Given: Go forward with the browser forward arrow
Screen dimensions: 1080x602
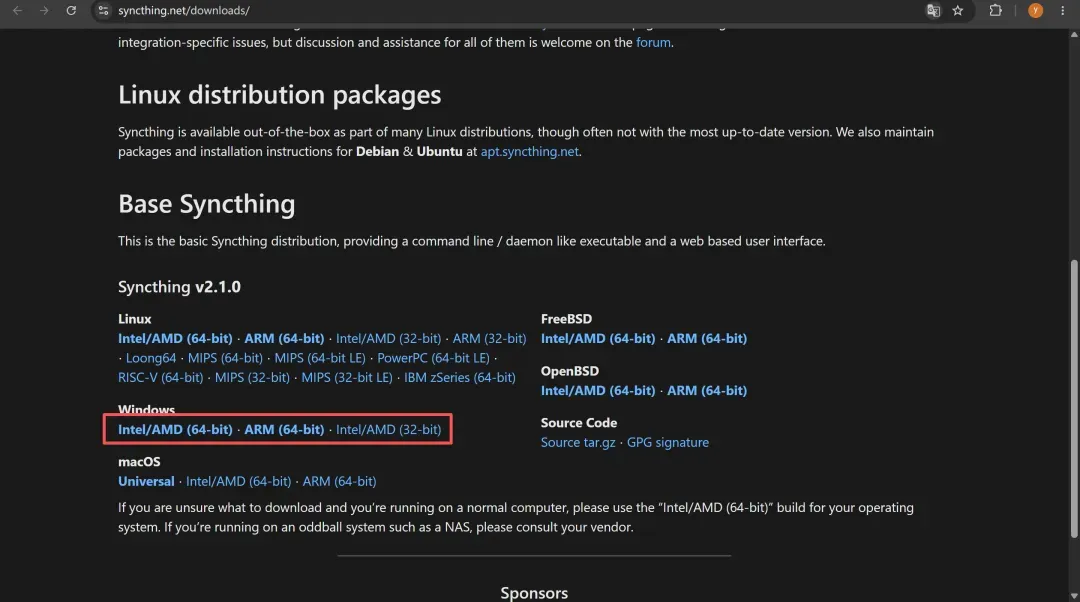Looking at the screenshot, I should click(x=44, y=10).
